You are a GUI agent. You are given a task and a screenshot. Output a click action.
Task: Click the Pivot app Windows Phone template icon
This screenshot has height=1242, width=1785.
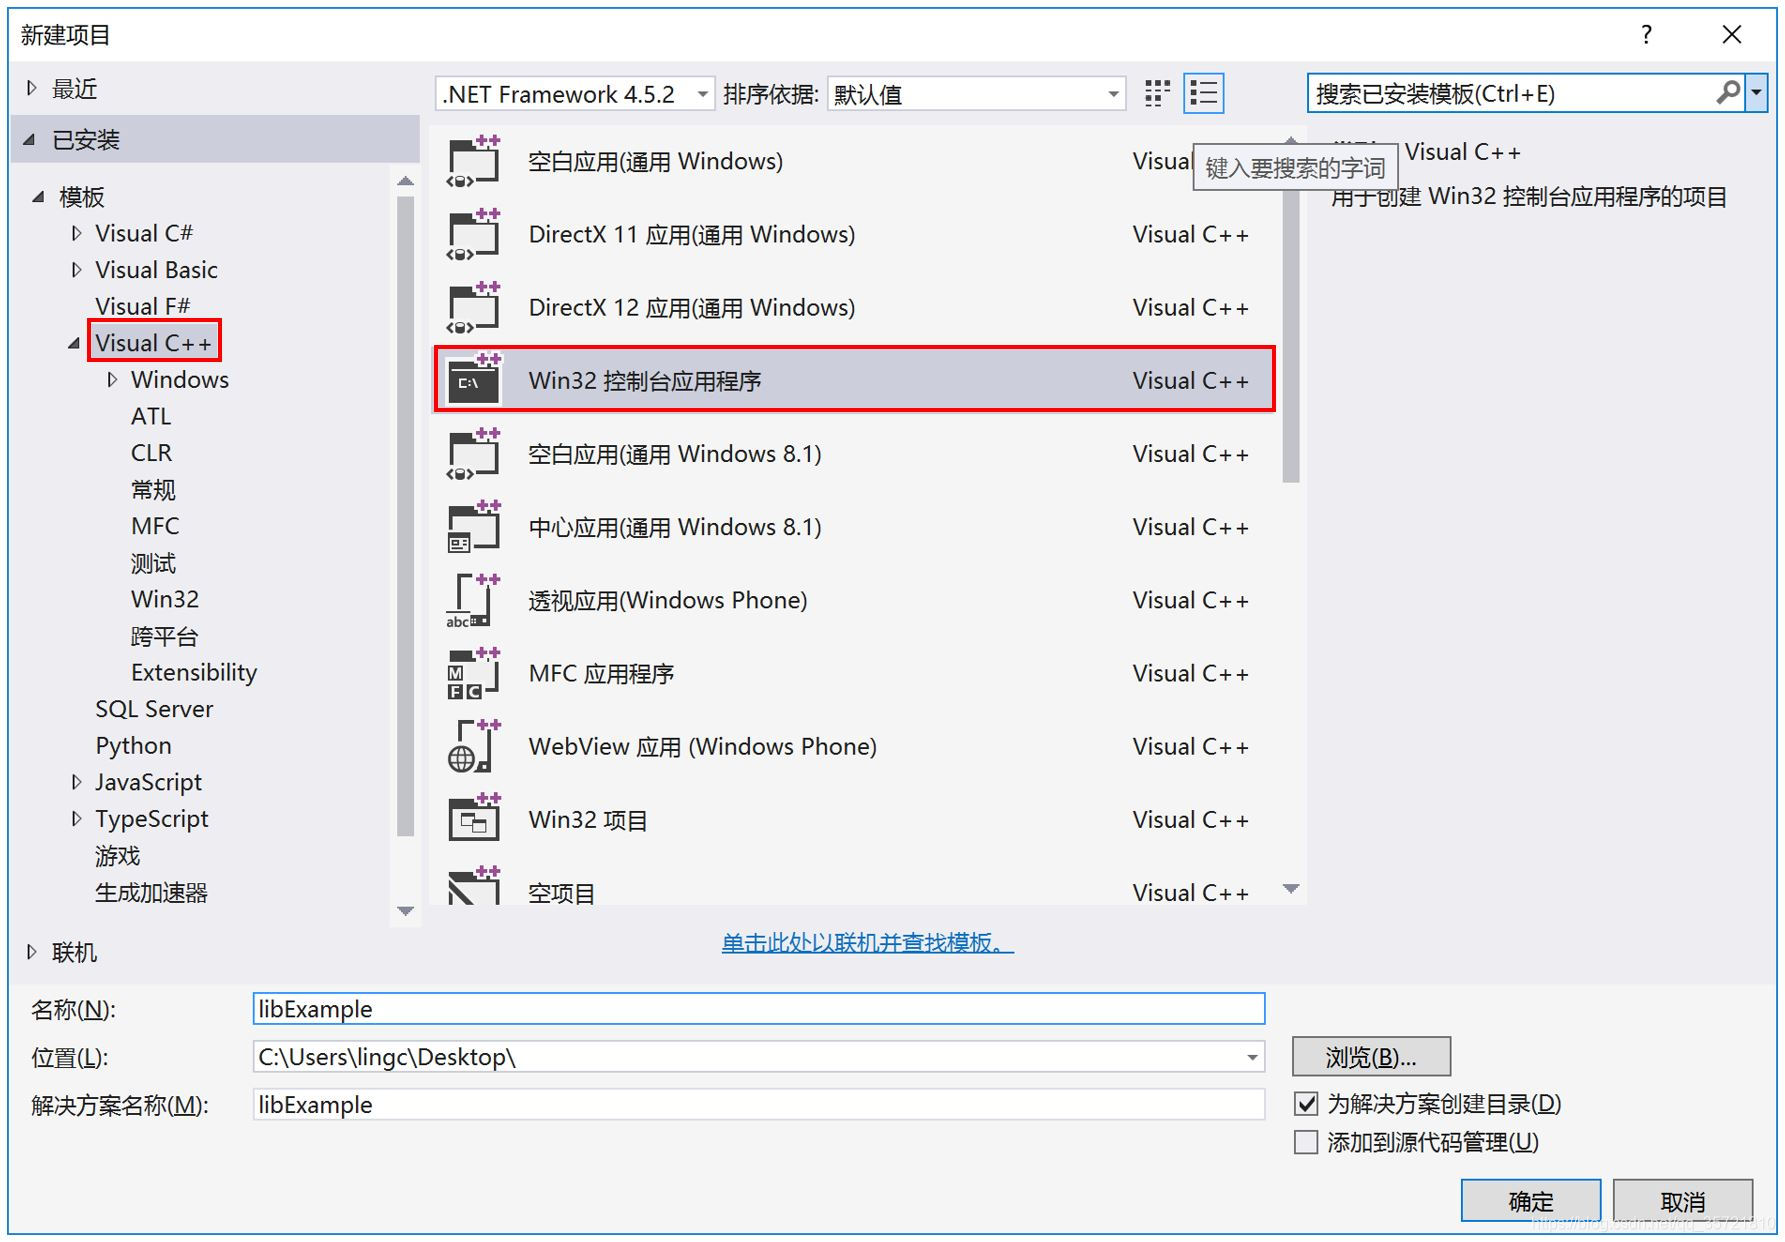click(473, 600)
